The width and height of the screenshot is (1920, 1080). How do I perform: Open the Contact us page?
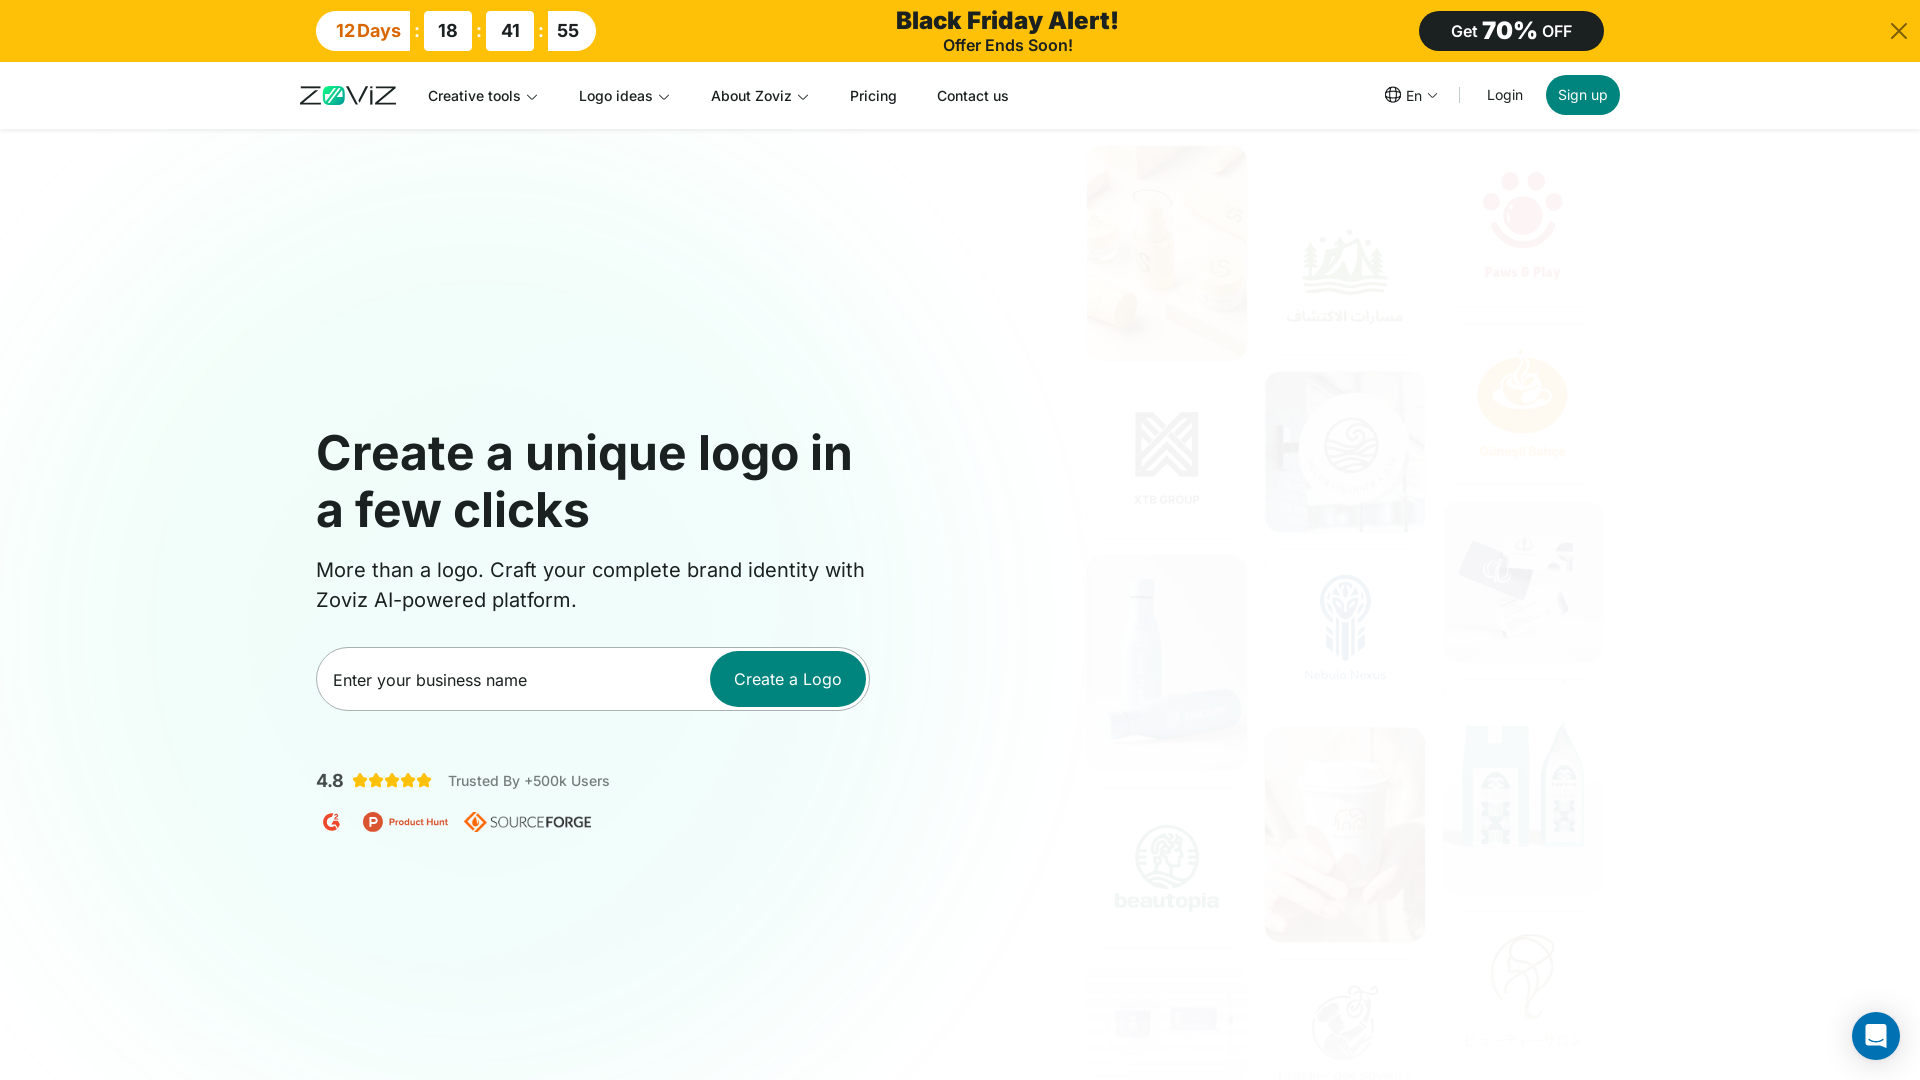[x=972, y=96]
